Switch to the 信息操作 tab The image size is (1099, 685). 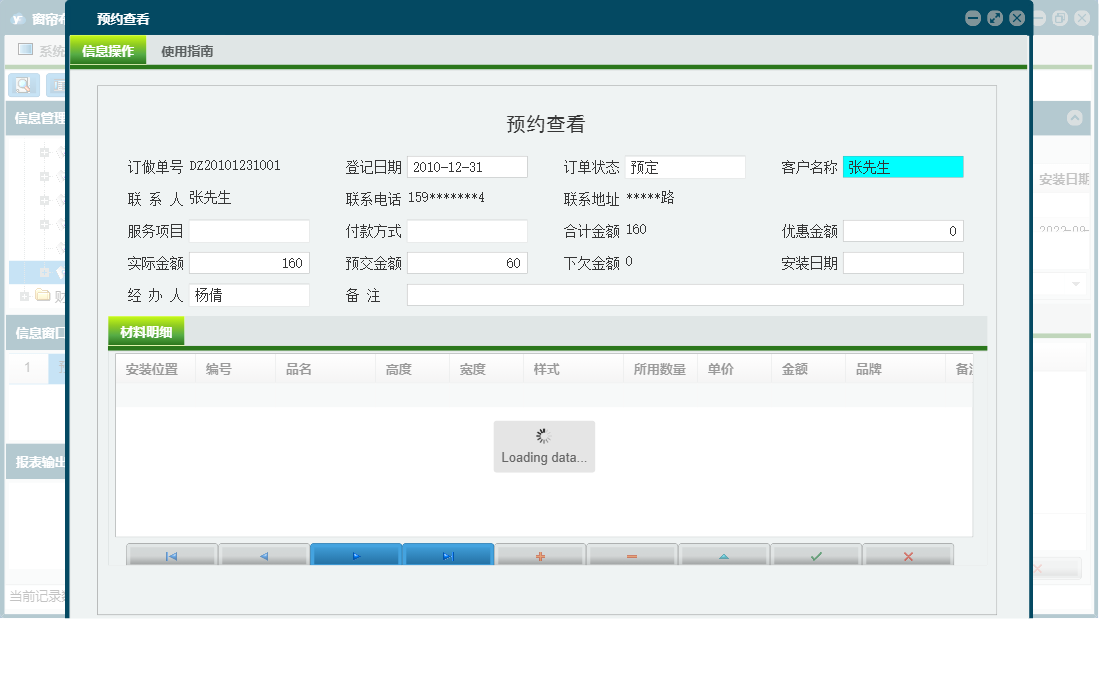[108, 49]
